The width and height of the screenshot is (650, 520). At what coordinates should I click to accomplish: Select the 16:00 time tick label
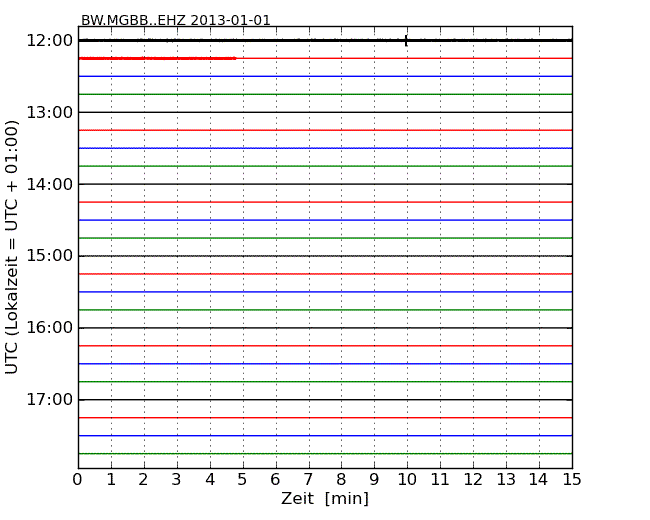click(49, 328)
